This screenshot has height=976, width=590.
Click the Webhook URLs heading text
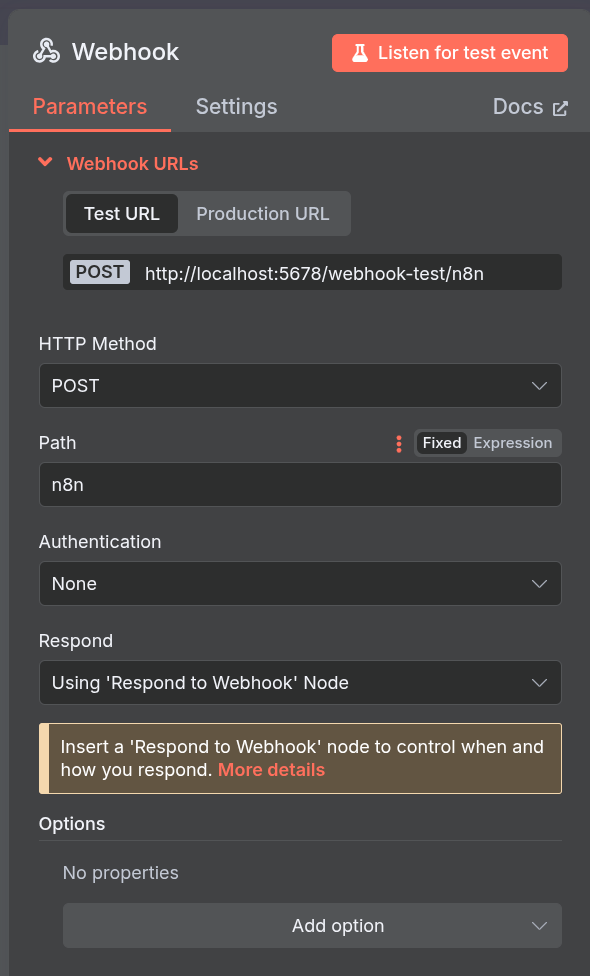pos(133,164)
